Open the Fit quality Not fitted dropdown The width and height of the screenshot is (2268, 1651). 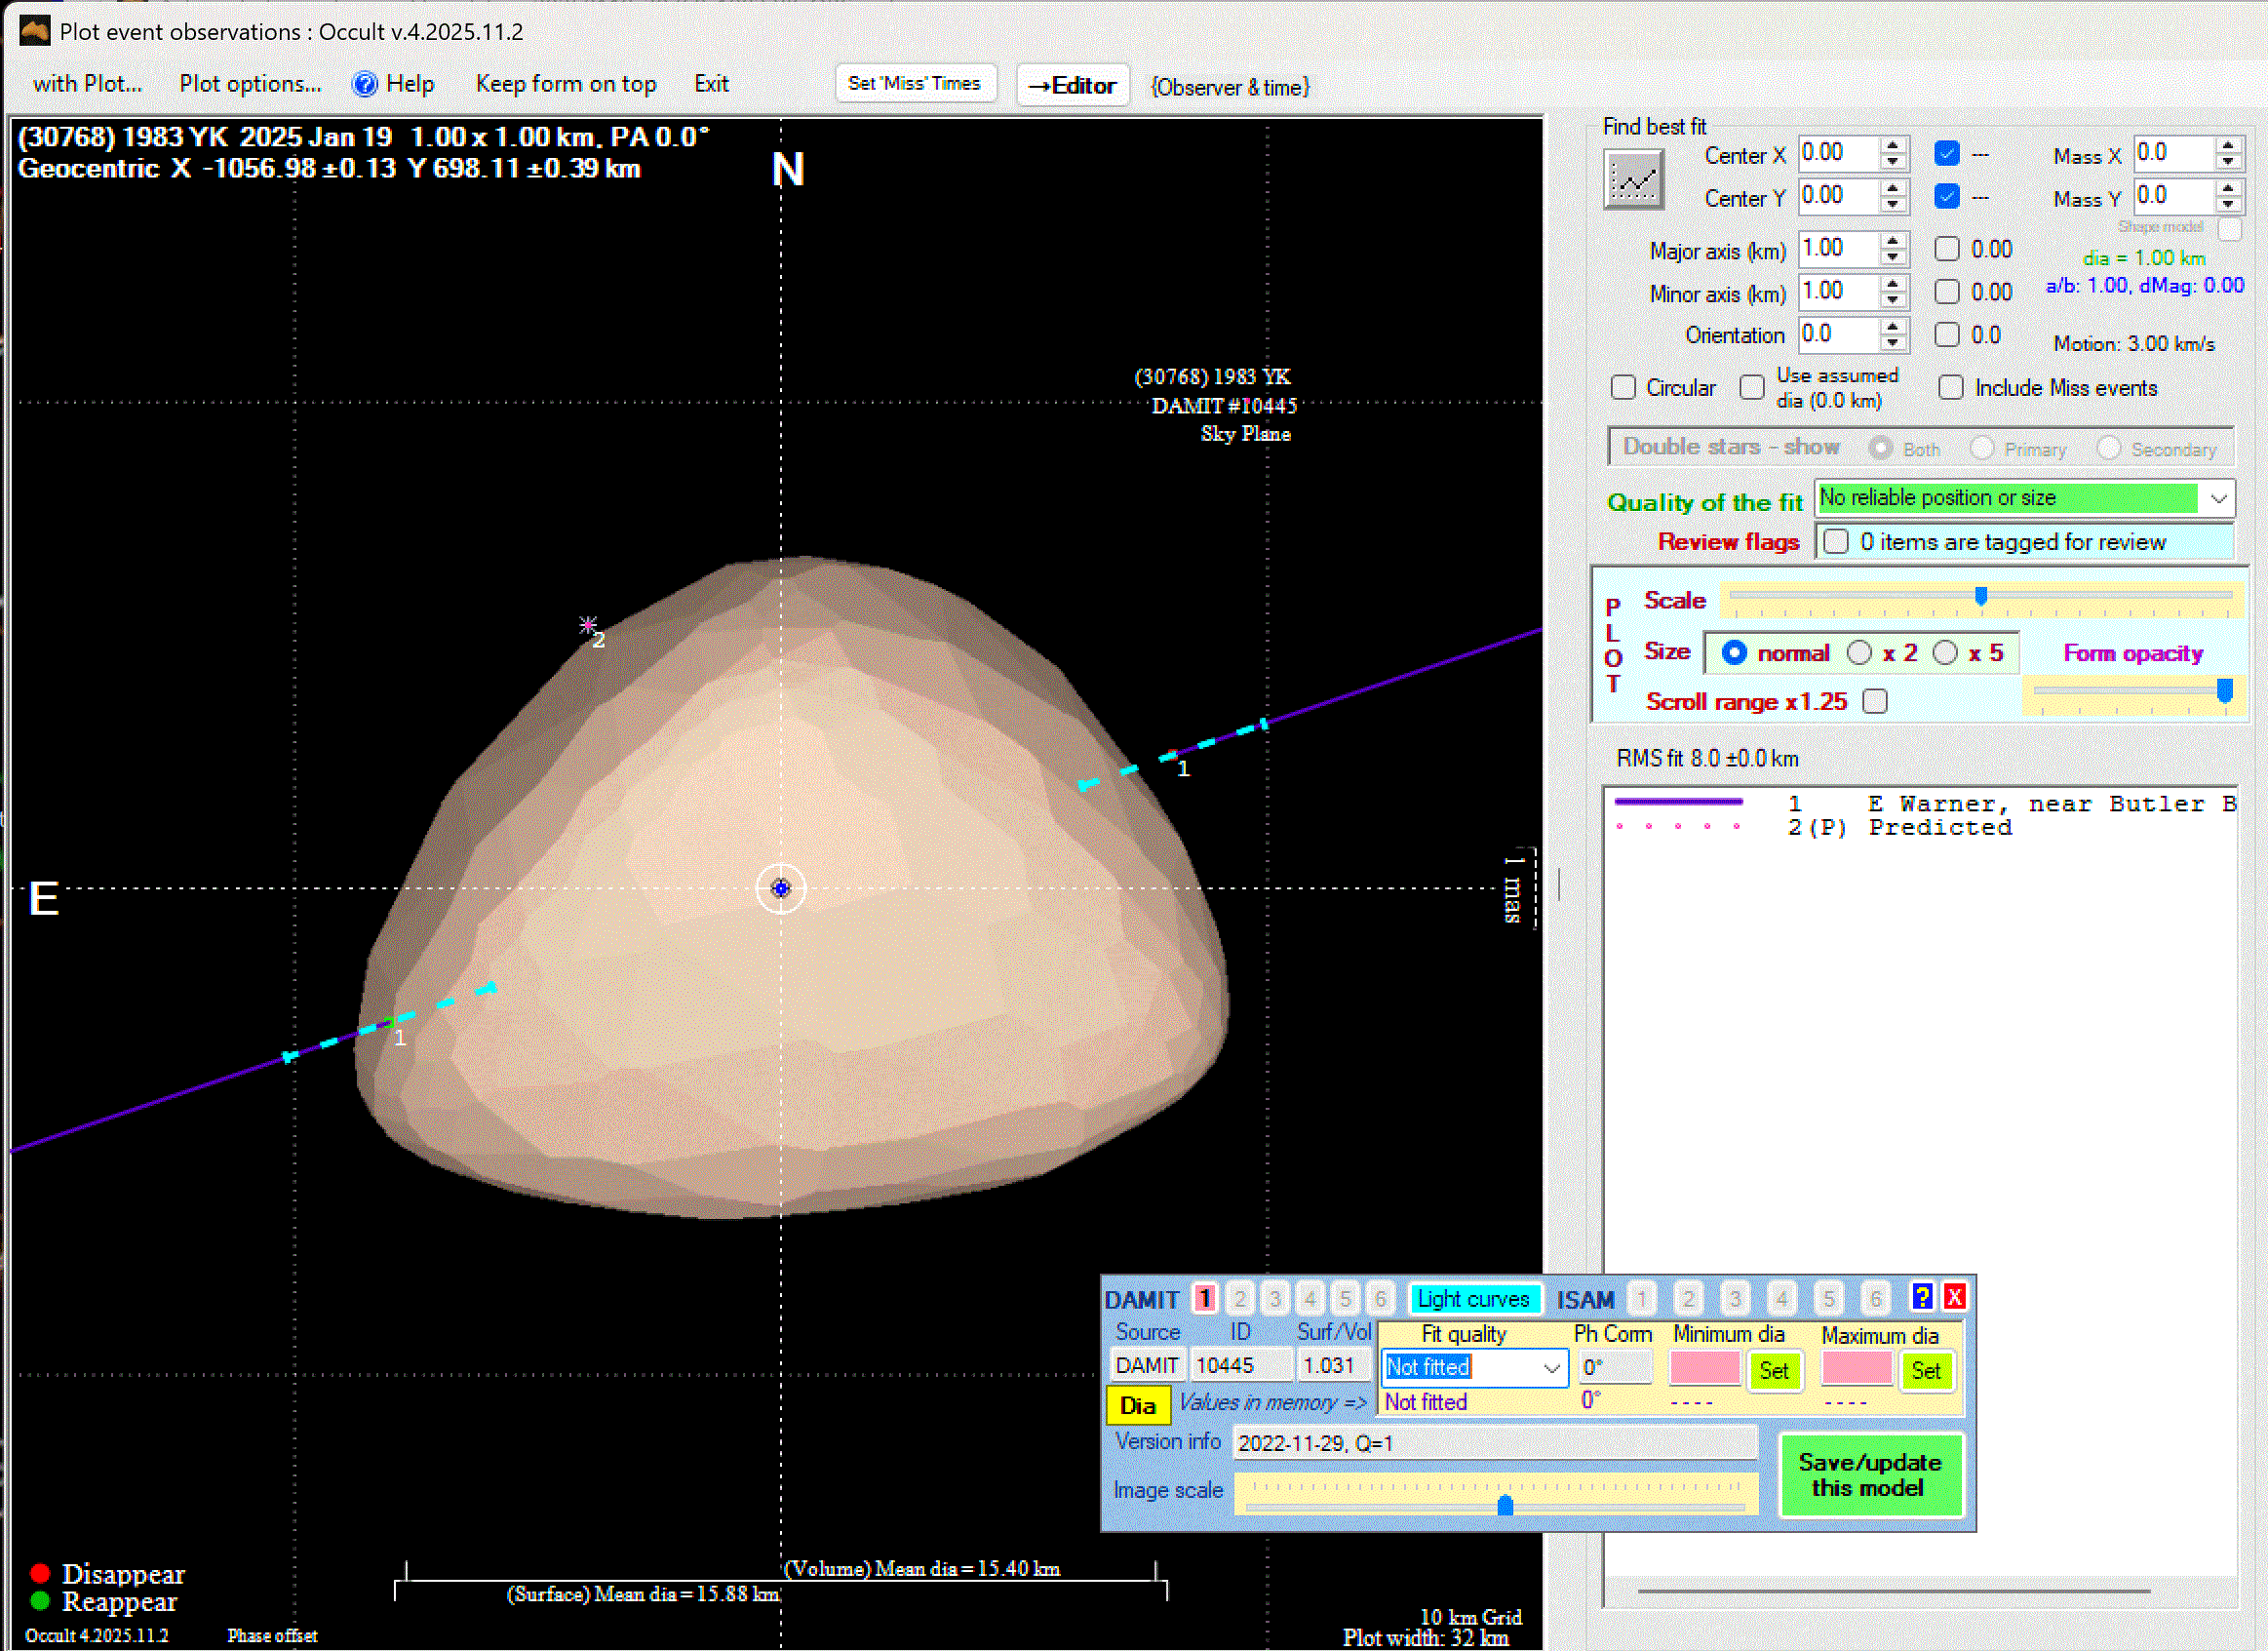tap(1551, 1368)
